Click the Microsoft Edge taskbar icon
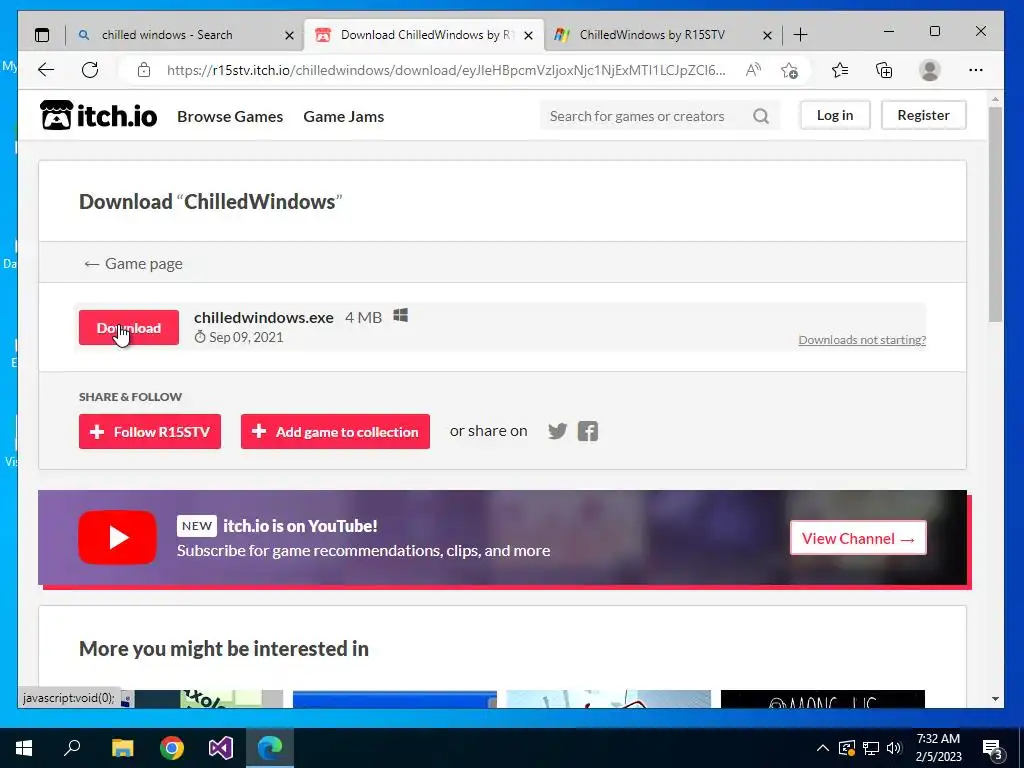Screen dimensions: 1024x768 [270, 748]
